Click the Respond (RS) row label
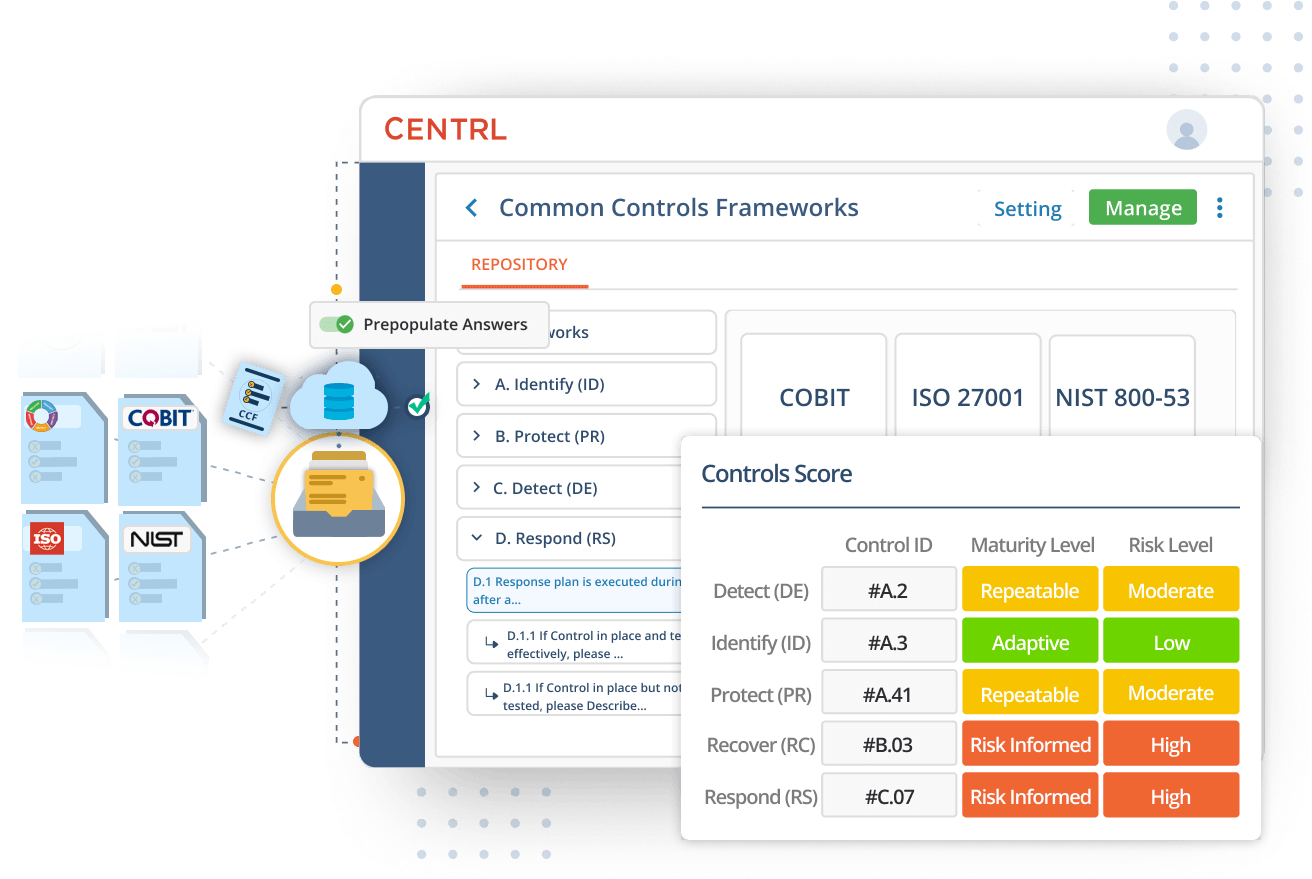Screen dimensions: 1312x879 click(760, 797)
